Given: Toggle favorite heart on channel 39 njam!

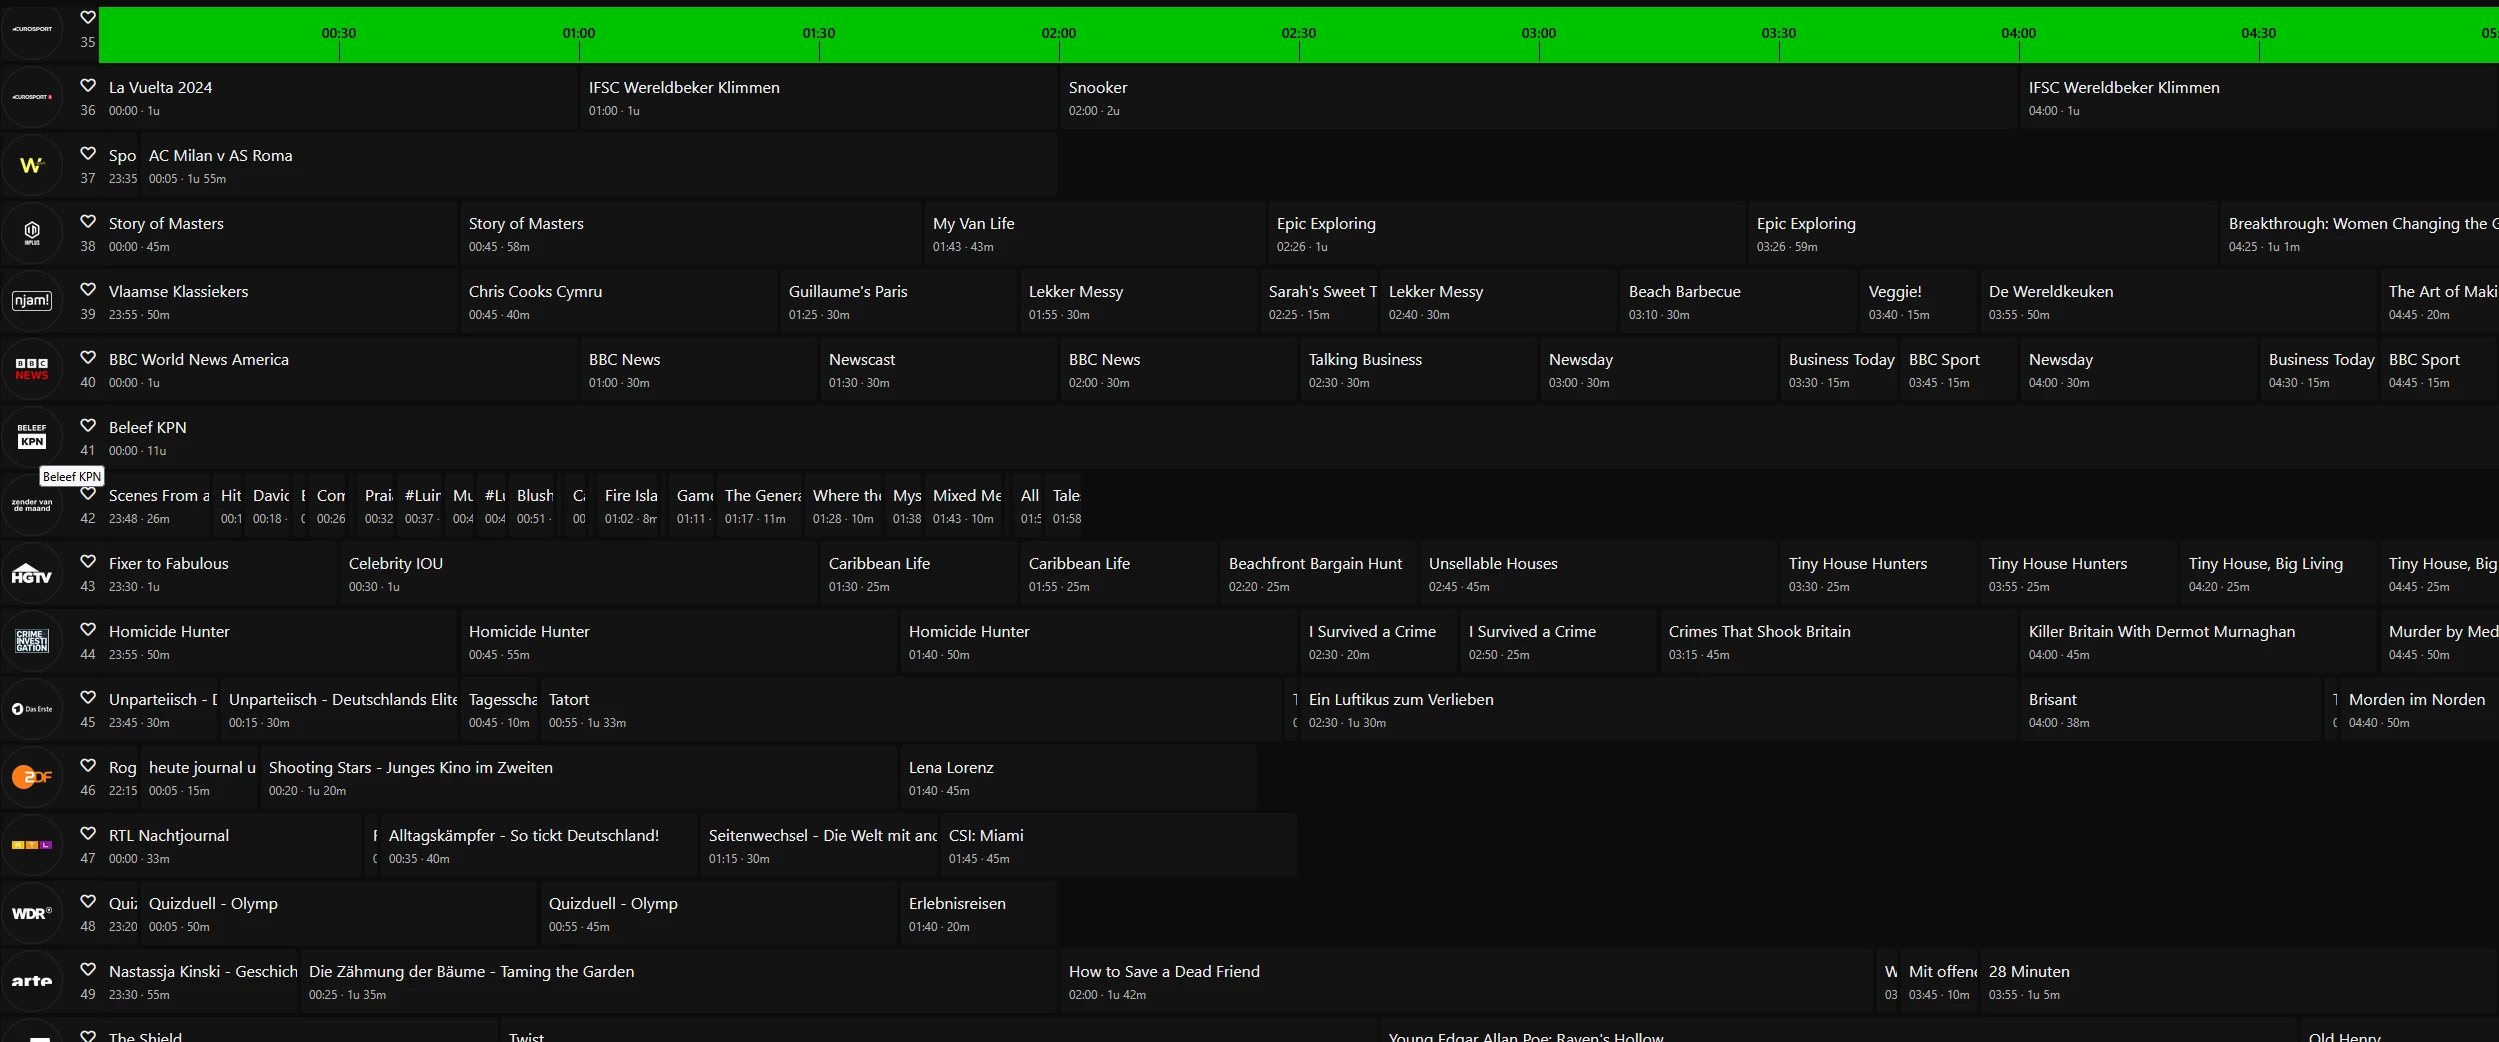Looking at the screenshot, I should [x=88, y=289].
